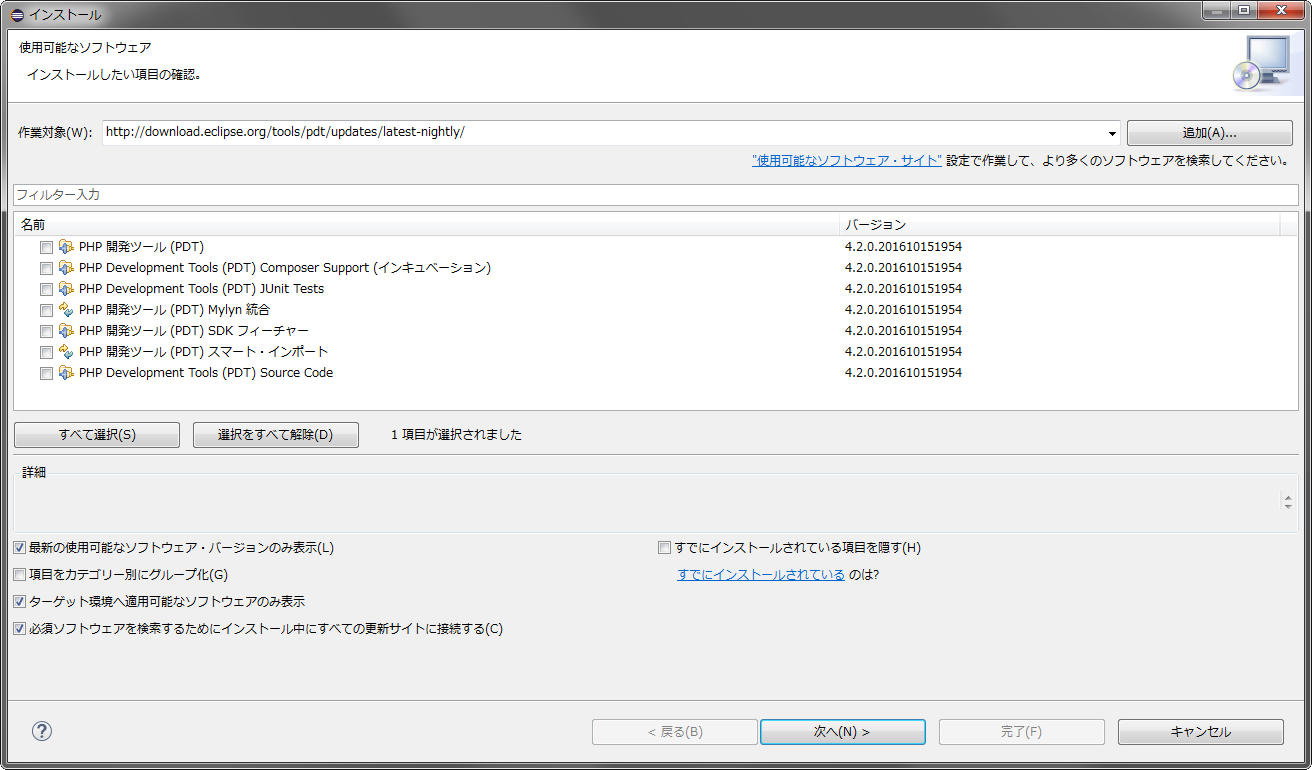This screenshot has width=1312, height=770.
Task: Check the PDT Mylyn 統合 checkbox
Action: click(x=46, y=310)
